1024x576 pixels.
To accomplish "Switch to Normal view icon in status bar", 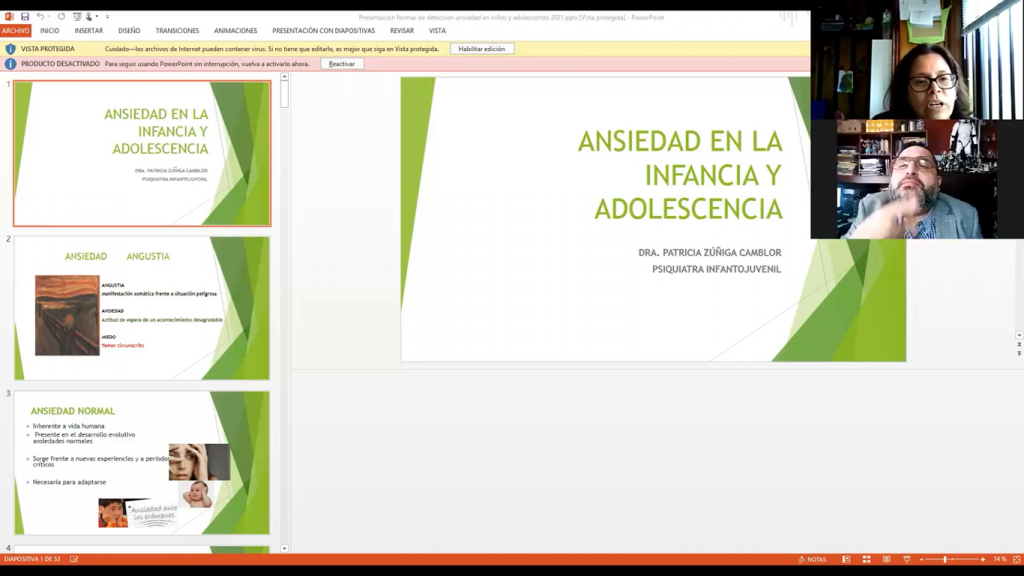I will click(846, 559).
